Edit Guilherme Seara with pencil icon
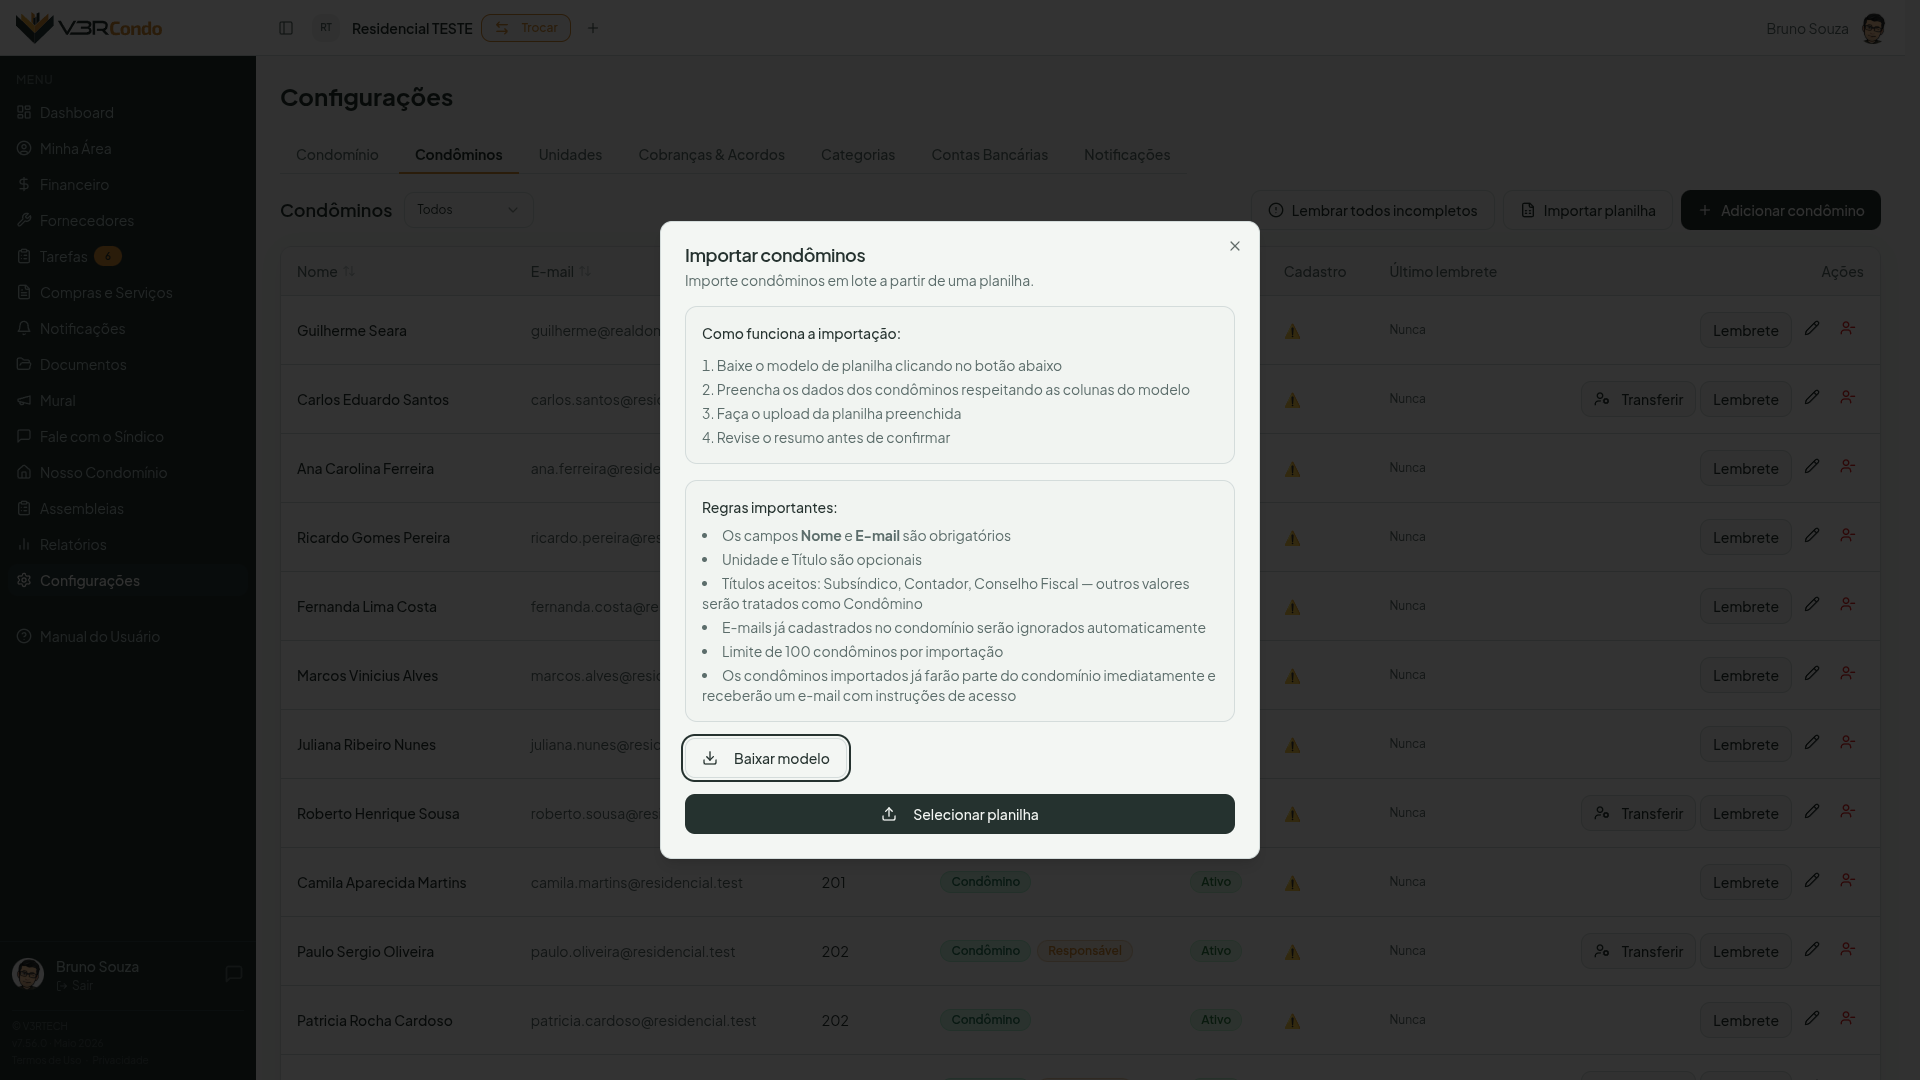Viewport: 1920px width, 1080px height. click(x=1811, y=328)
